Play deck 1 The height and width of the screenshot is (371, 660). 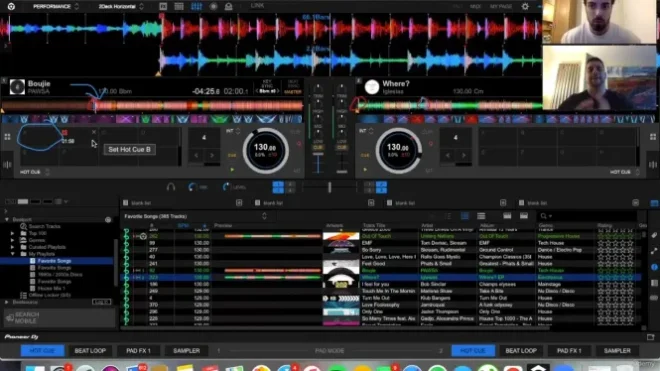pos(232,170)
